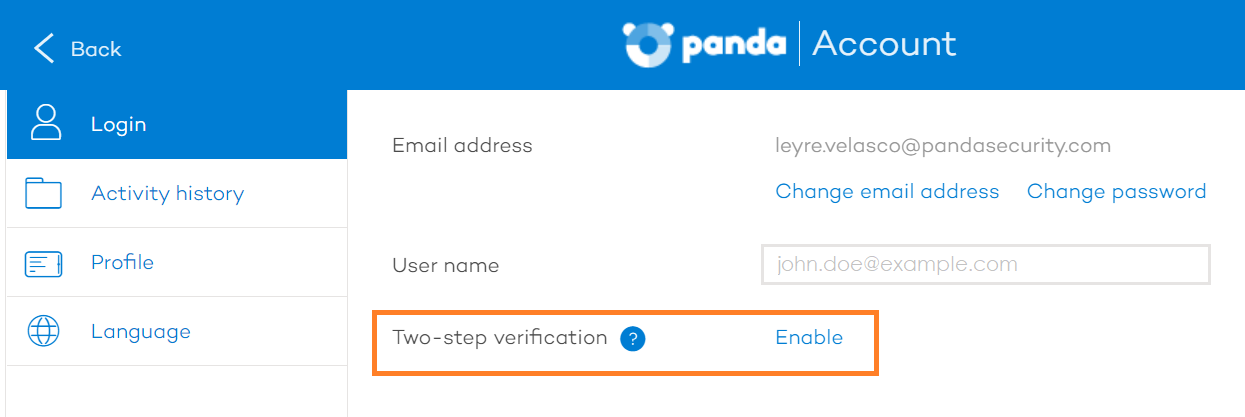Select the Login person icon
1245x417 pixels.
click(x=46, y=124)
